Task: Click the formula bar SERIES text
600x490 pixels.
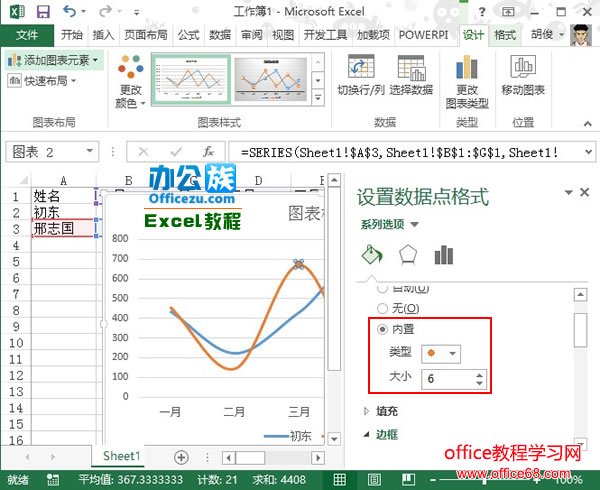Action: pos(400,152)
